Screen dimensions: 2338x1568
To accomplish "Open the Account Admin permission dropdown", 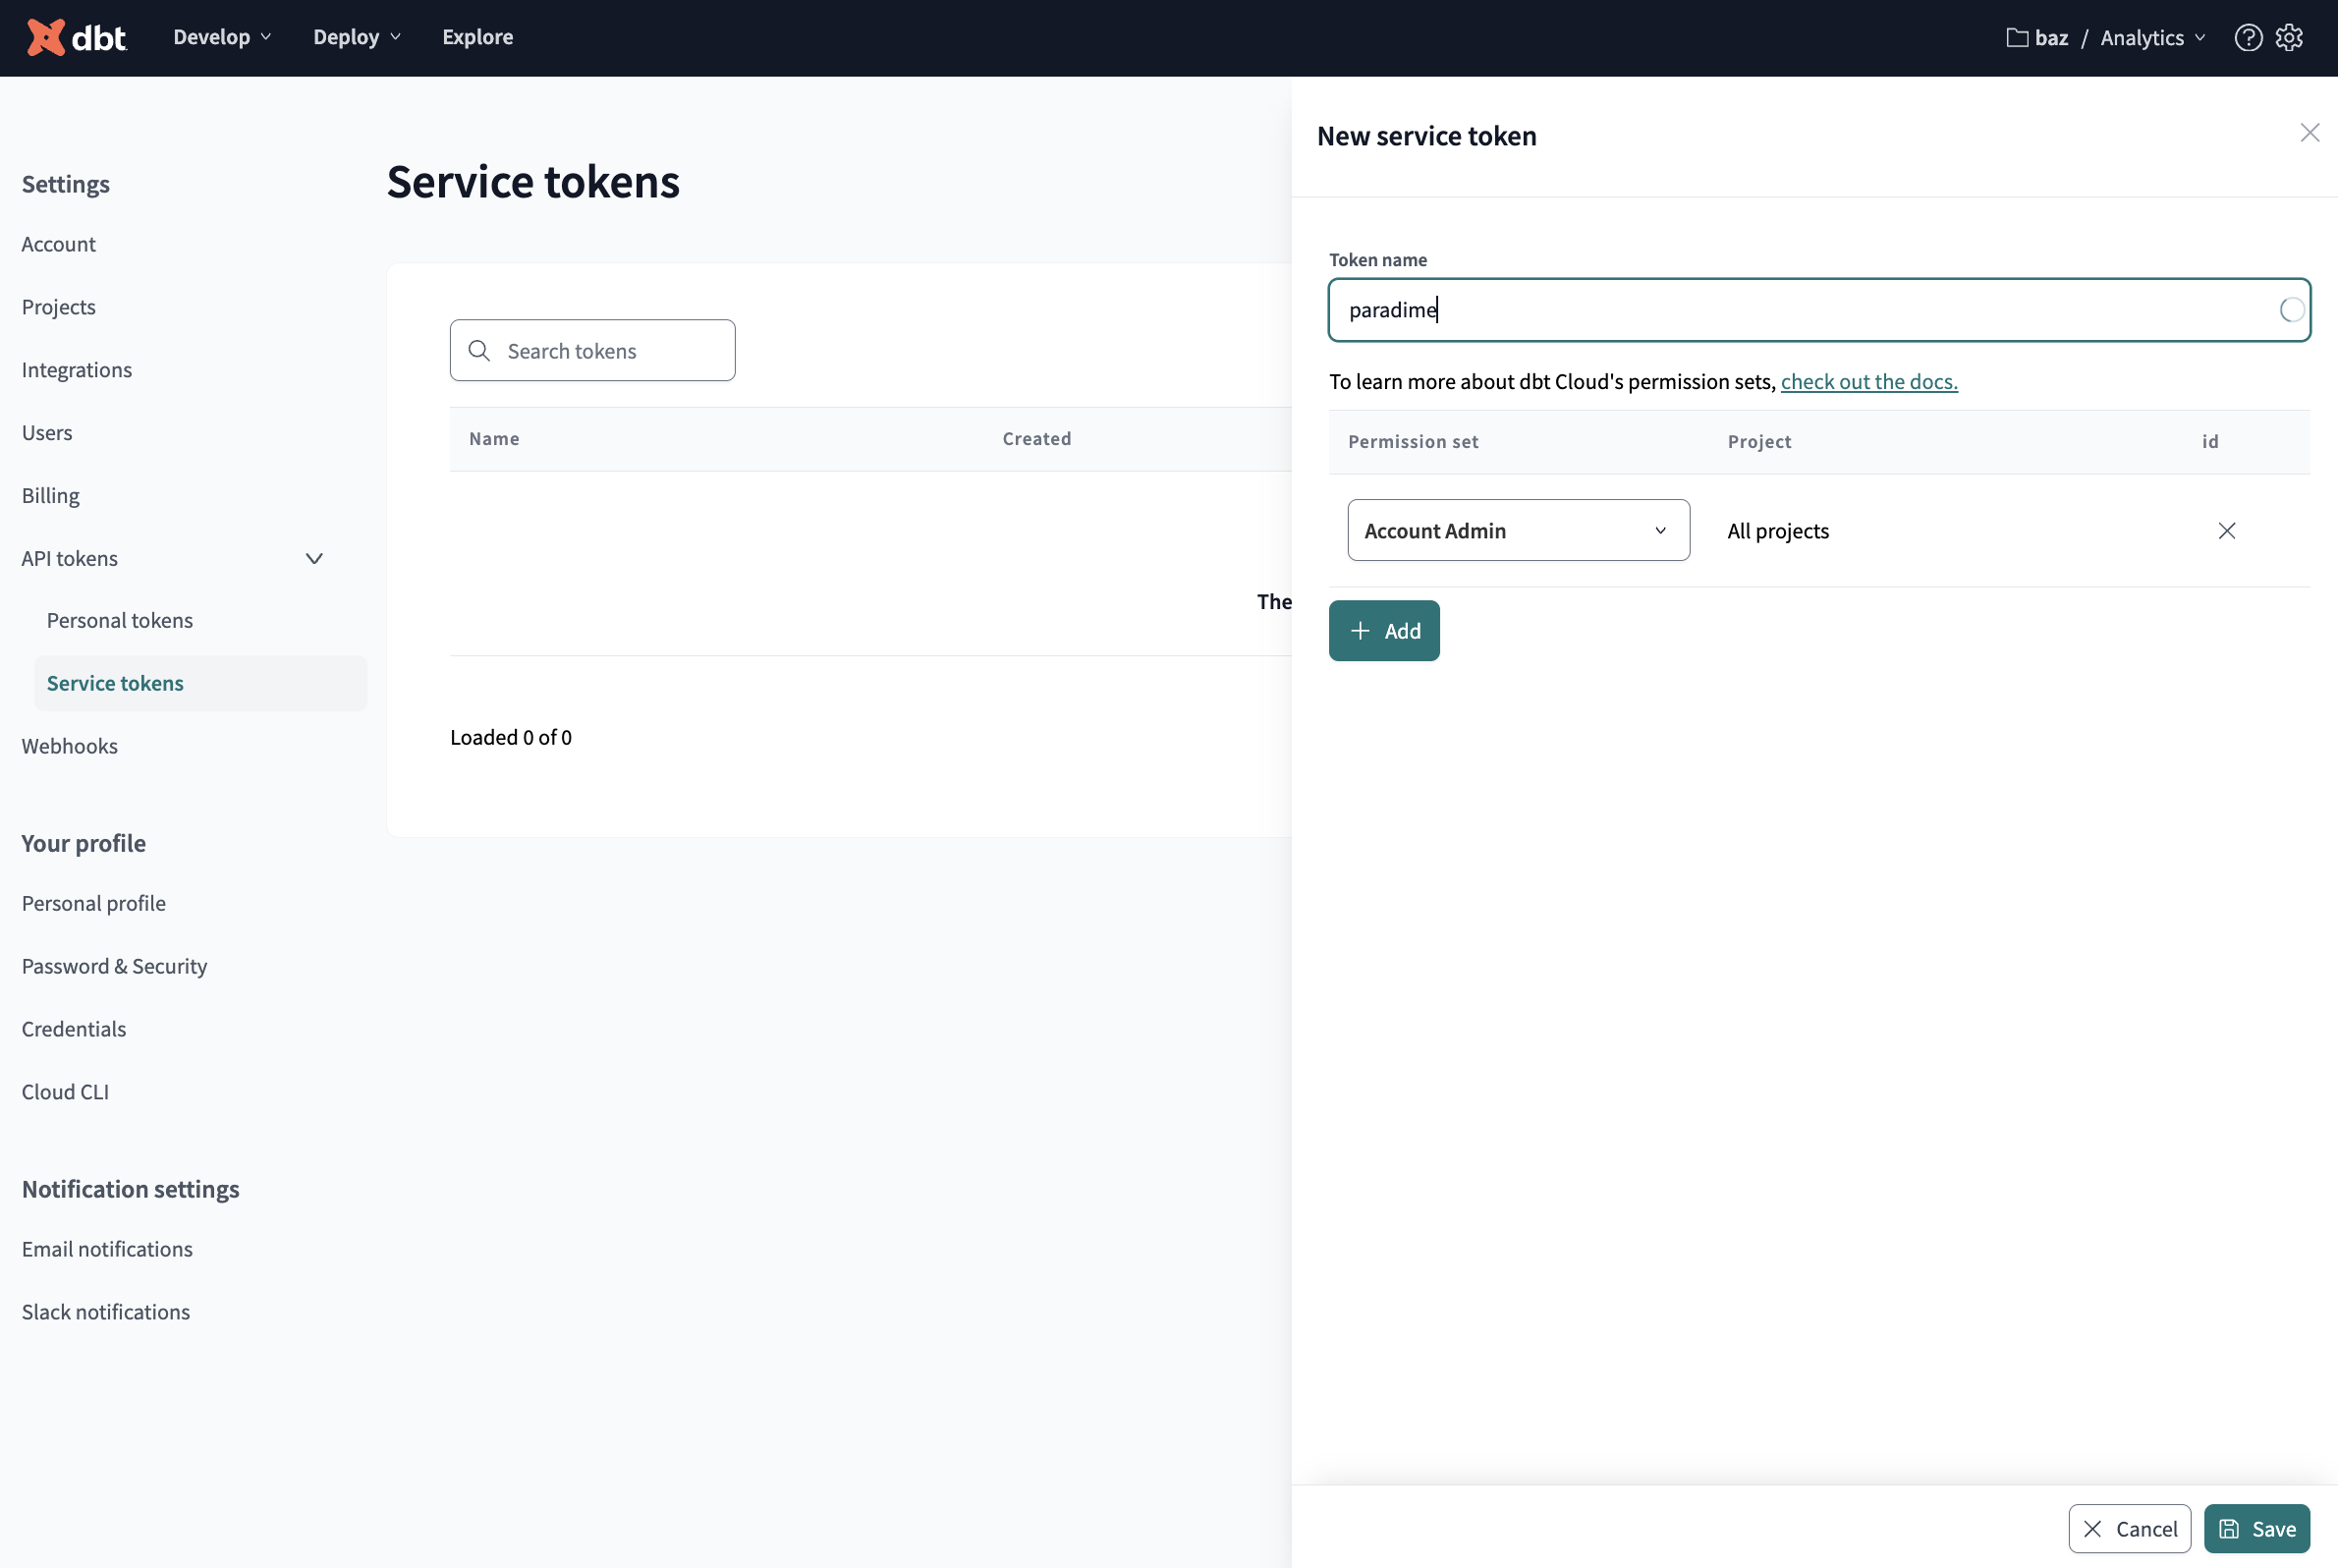I will [1517, 531].
